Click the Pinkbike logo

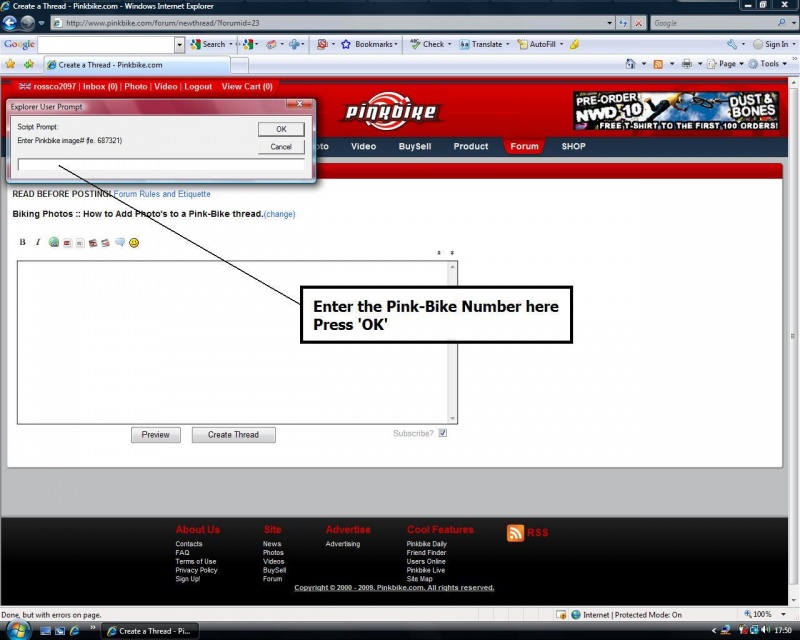tap(391, 111)
